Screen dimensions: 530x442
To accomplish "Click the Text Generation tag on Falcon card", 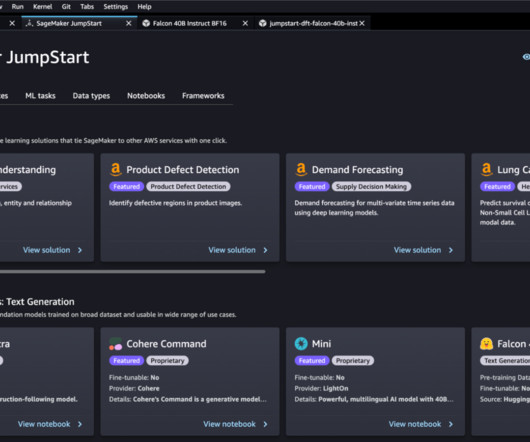I will [505, 361].
